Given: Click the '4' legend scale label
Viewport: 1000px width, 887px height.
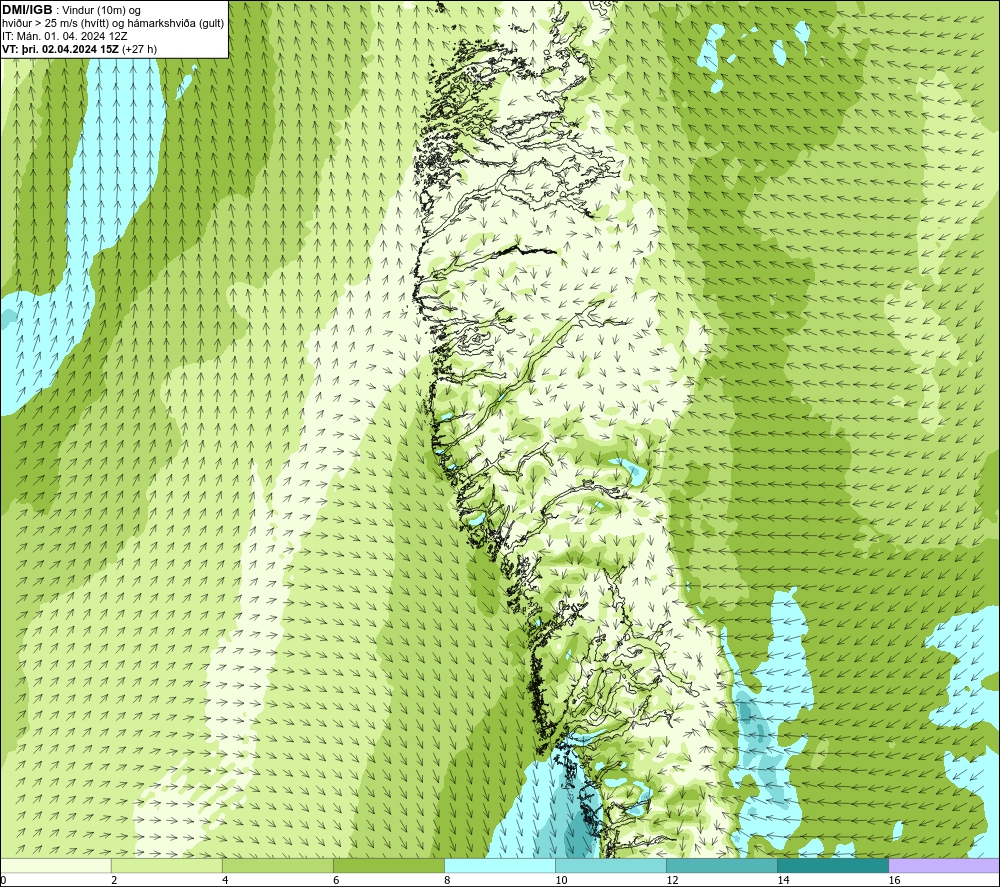Looking at the screenshot, I should pyautogui.click(x=225, y=881).
